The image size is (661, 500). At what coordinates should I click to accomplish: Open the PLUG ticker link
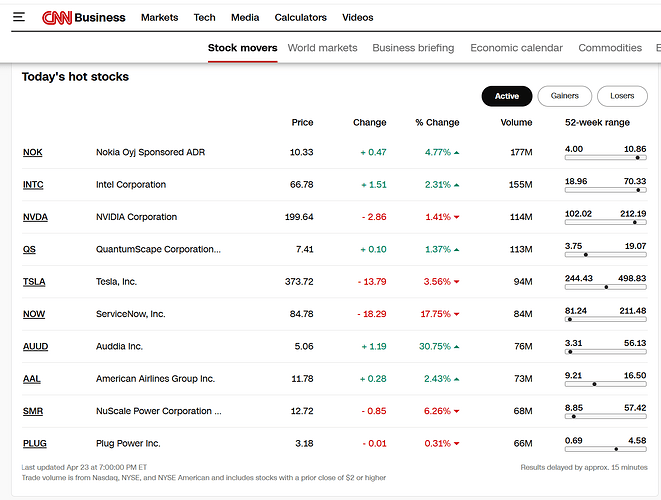35,444
